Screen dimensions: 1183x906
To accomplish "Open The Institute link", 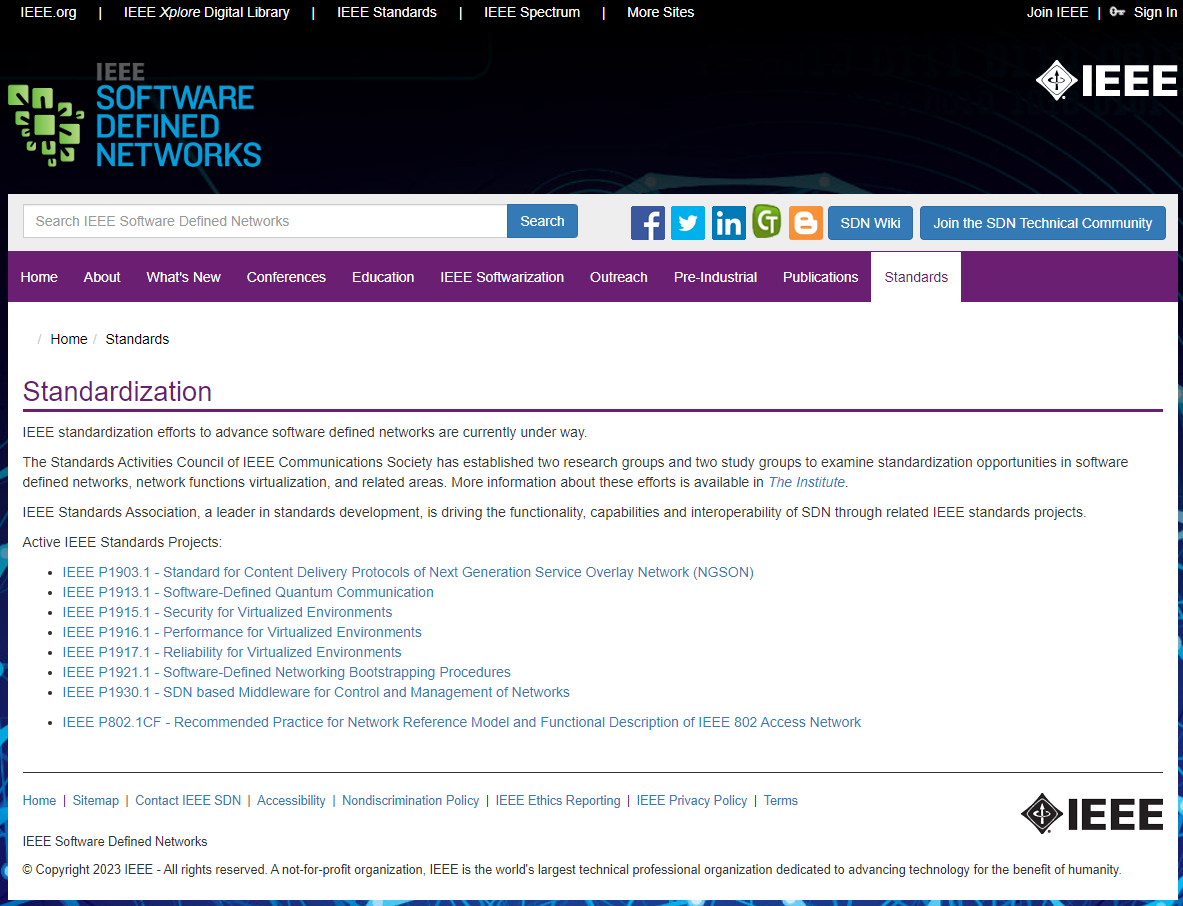I will (807, 482).
